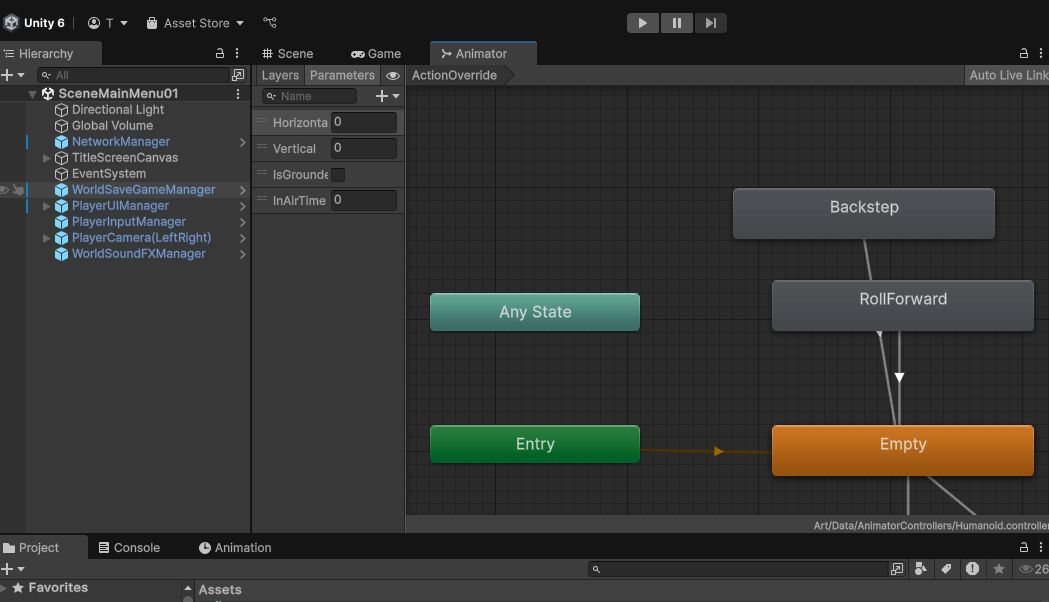
Task: Click the EventSystem cube icon
Action: pyautogui.click(x=62, y=174)
